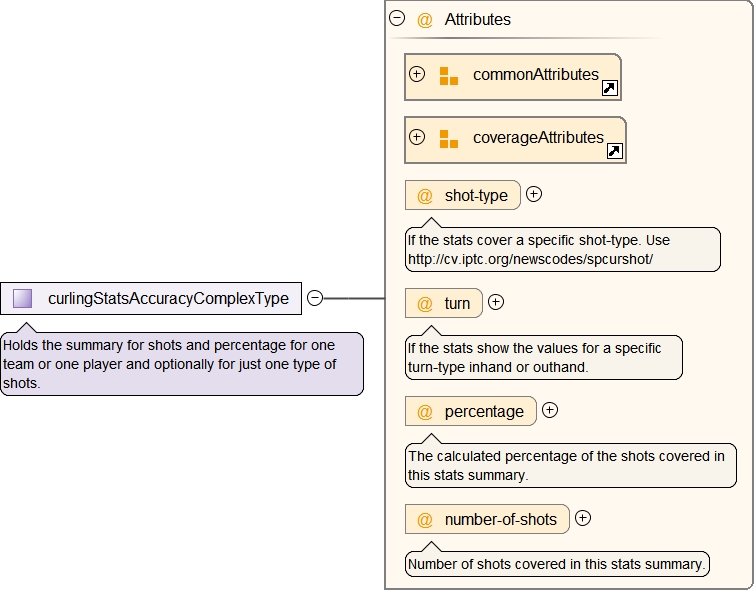This screenshot has width=755, height=591.
Task: Expand the turn attribute details
Action: pyautogui.click(x=496, y=302)
